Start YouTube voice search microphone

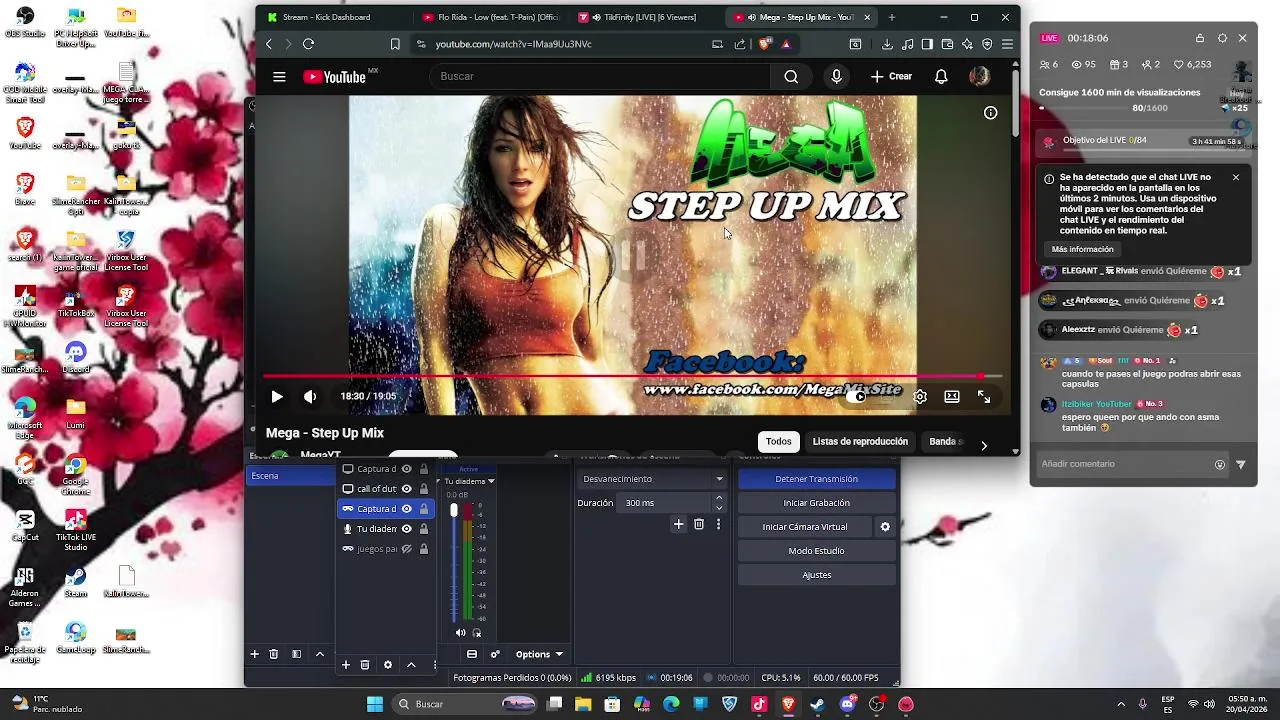coord(837,77)
